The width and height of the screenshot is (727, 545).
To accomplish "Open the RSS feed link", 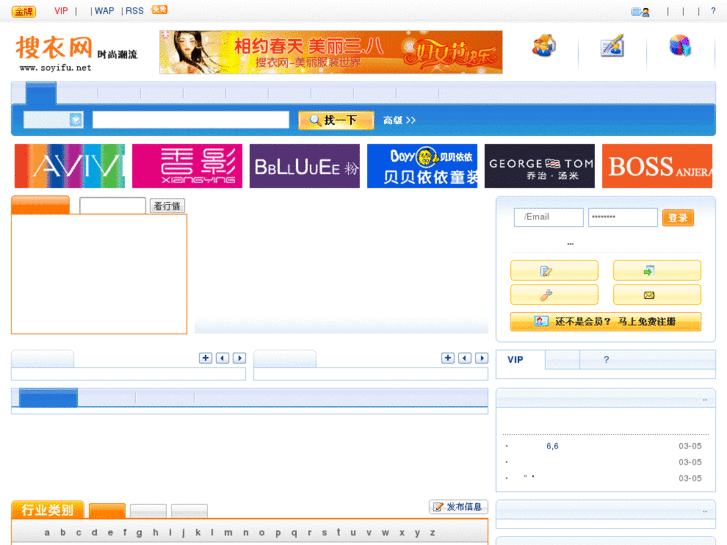I will pos(134,11).
